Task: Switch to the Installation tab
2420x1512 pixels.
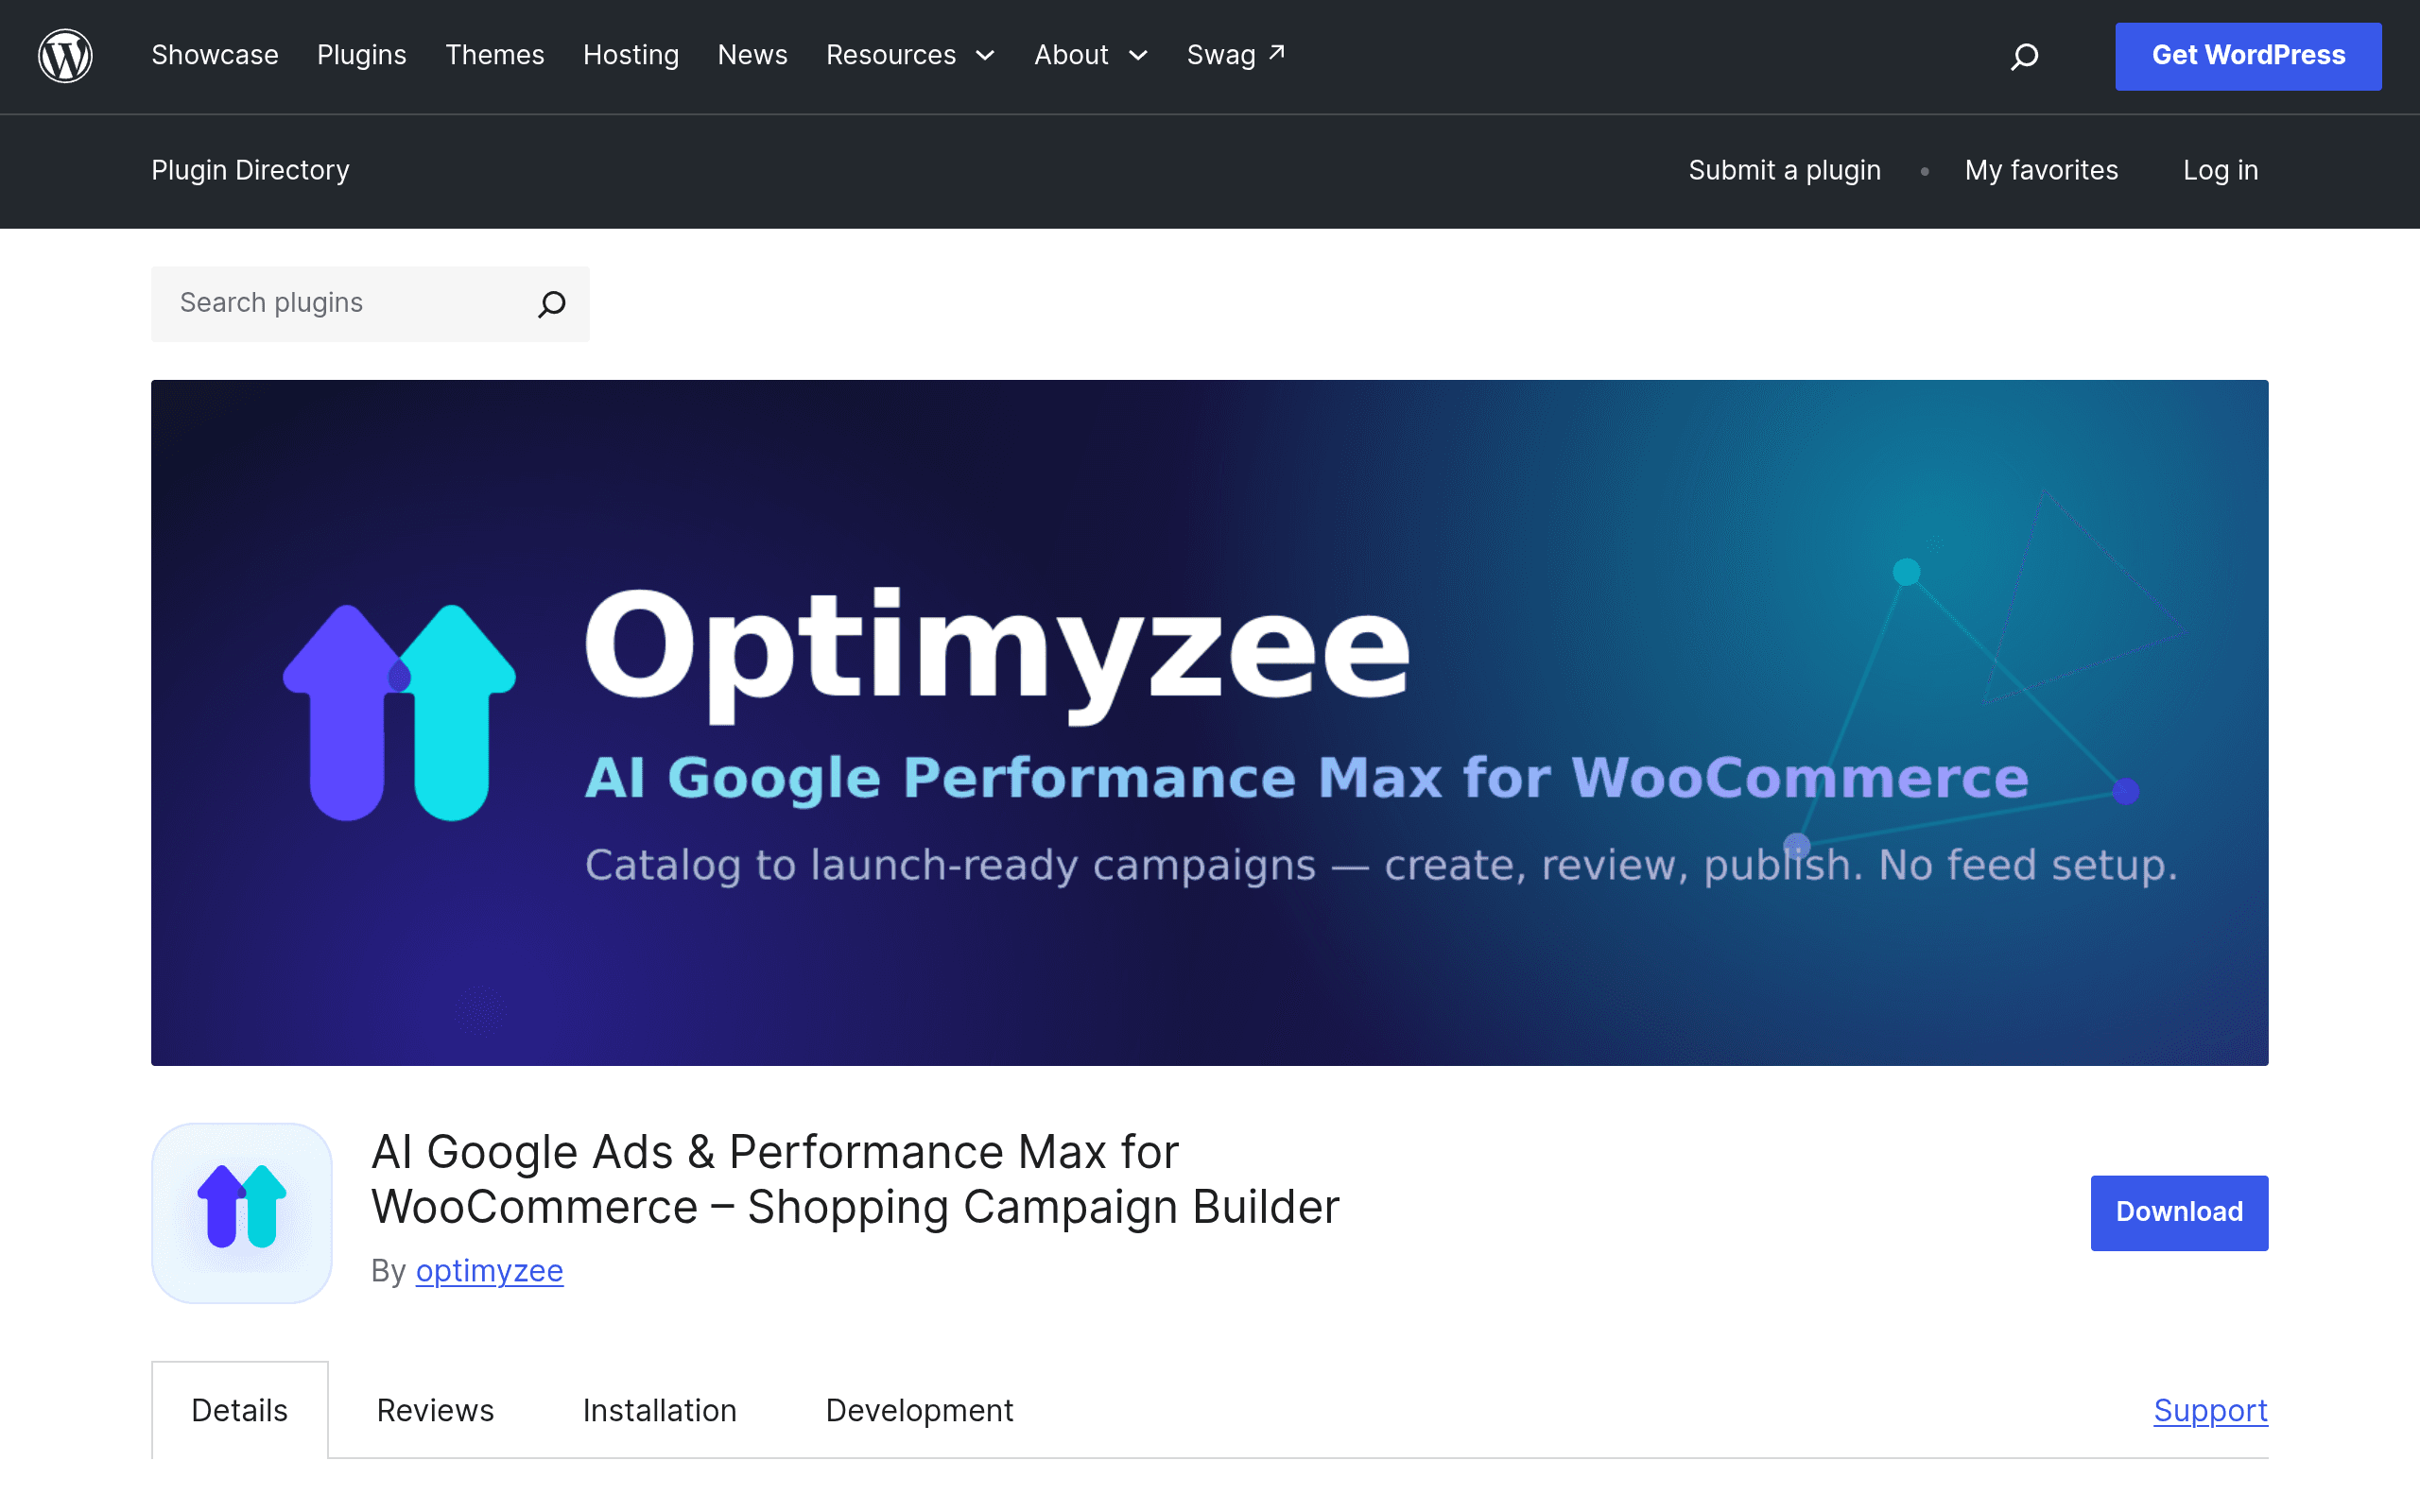Action: (660, 1410)
